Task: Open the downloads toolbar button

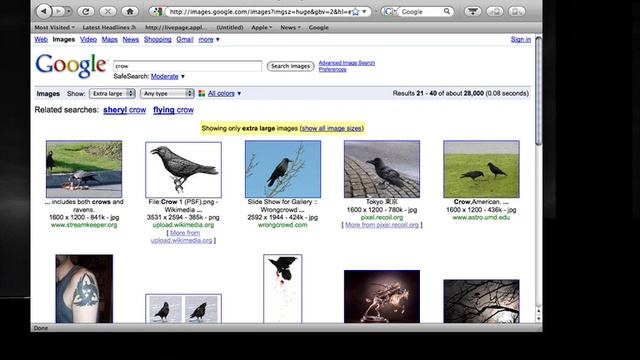Action: 473,11
